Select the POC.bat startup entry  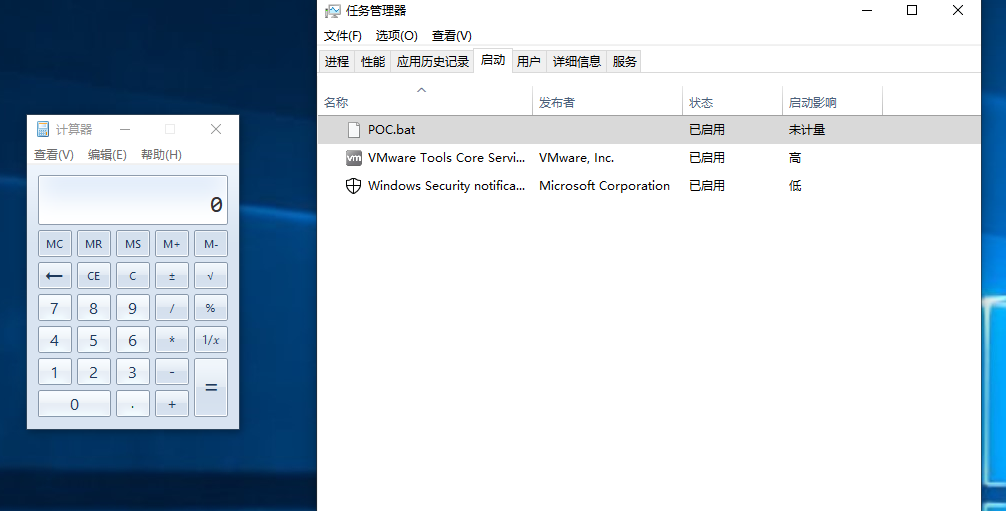[x=649, y=130]
